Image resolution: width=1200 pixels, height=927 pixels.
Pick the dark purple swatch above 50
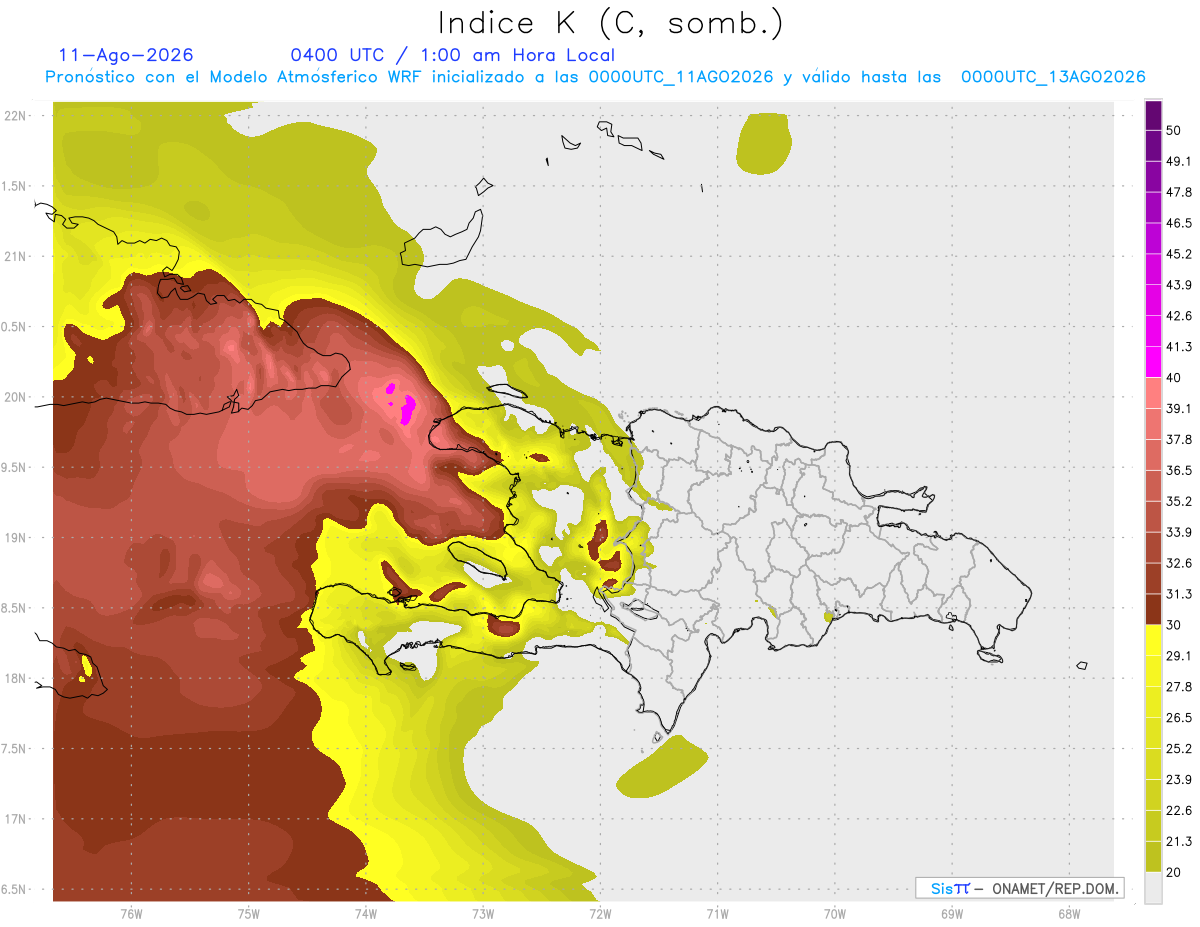coord(1154,115)
